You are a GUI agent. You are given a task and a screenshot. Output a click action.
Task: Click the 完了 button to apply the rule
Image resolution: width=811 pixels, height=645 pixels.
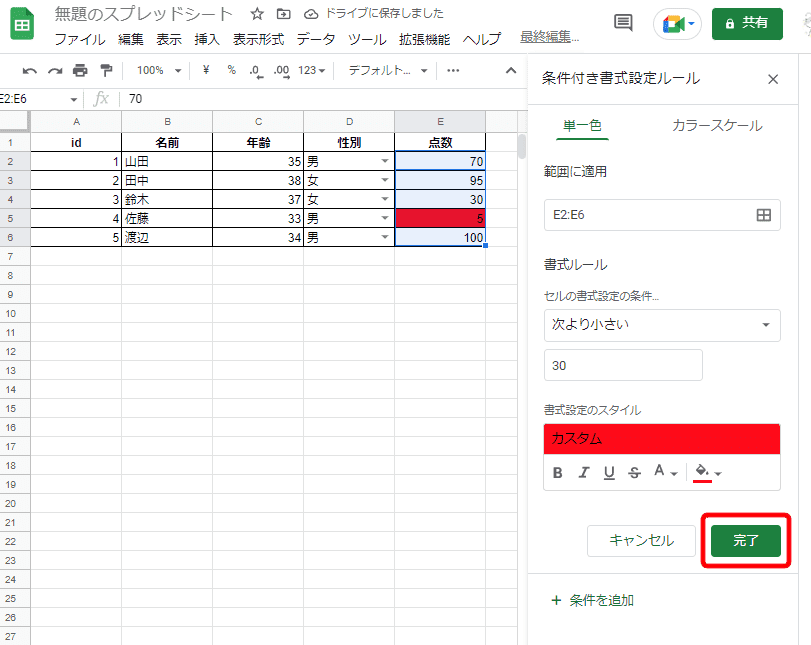[x=745, y=540]
